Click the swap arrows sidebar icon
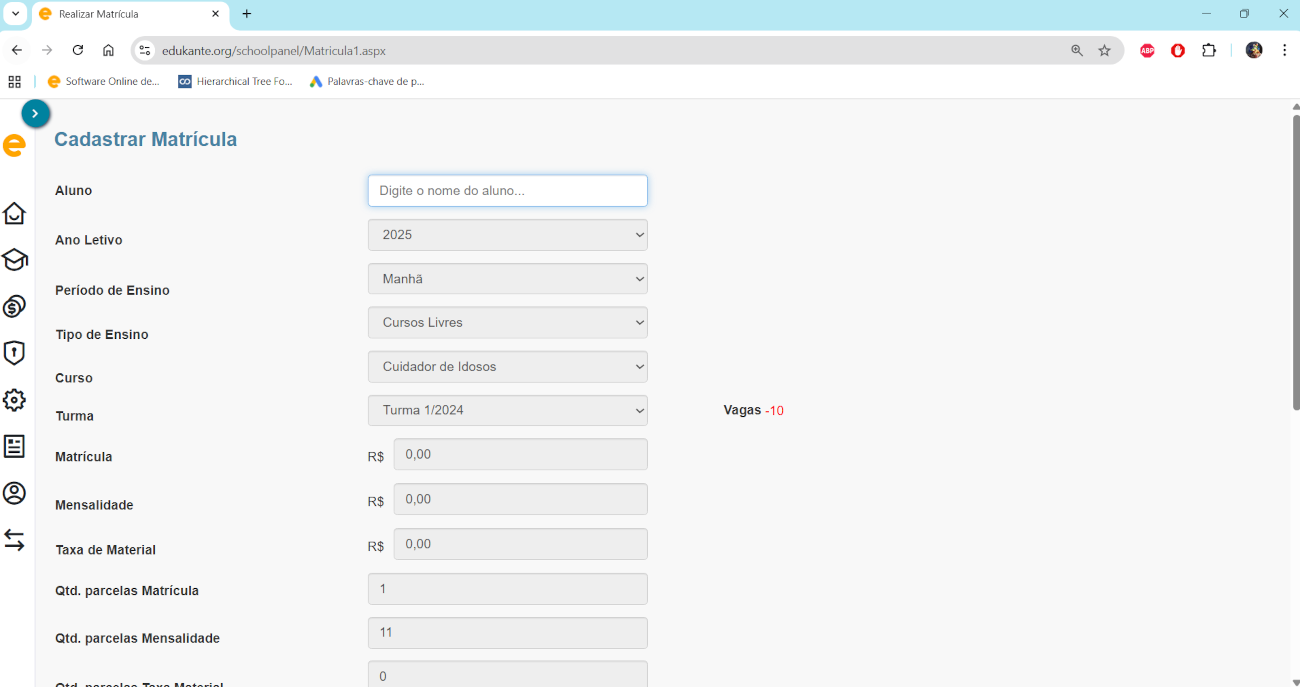 [x=14, y=540]
